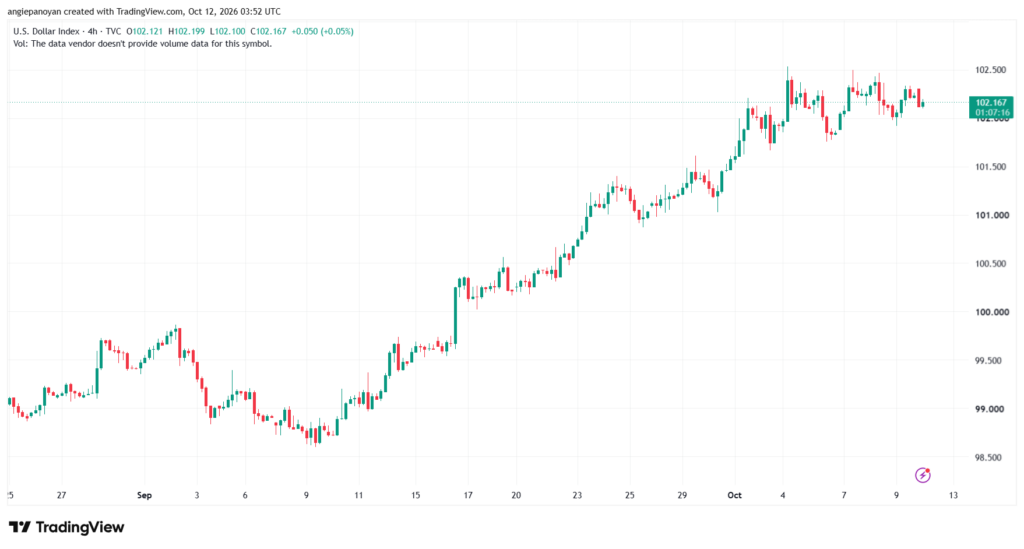Click the "100.000" price axis label

pyautogui.click(x=990, y=312)
